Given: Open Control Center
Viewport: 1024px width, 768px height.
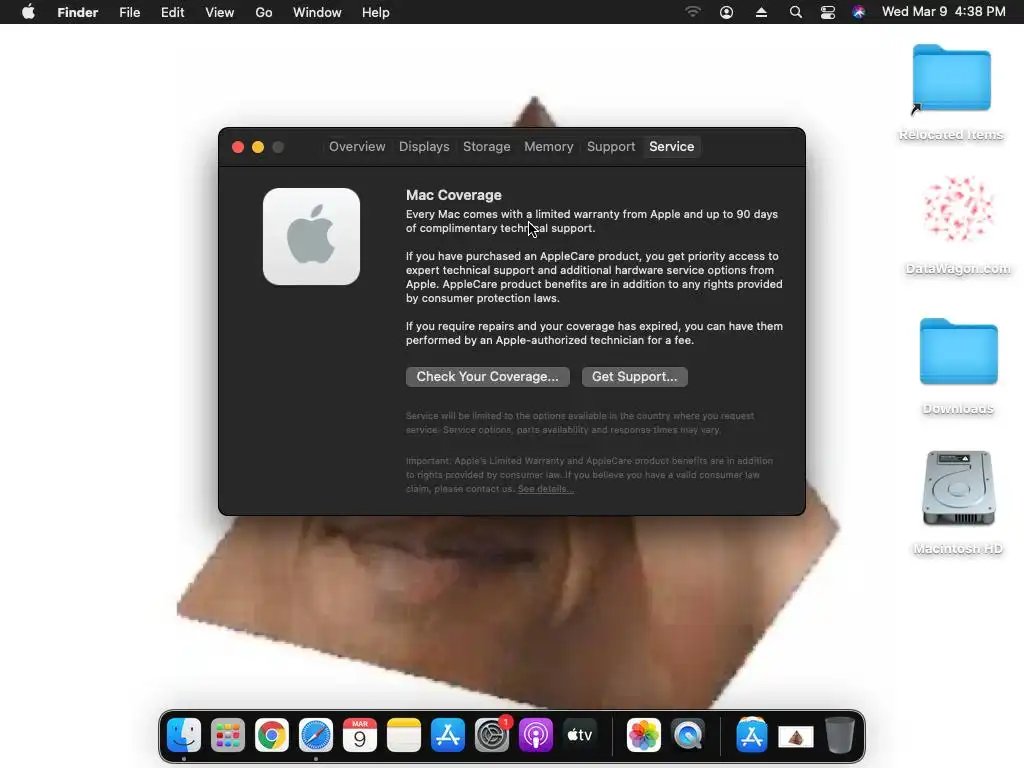Looking at the screenshot, I should click(x=827, y=12).
